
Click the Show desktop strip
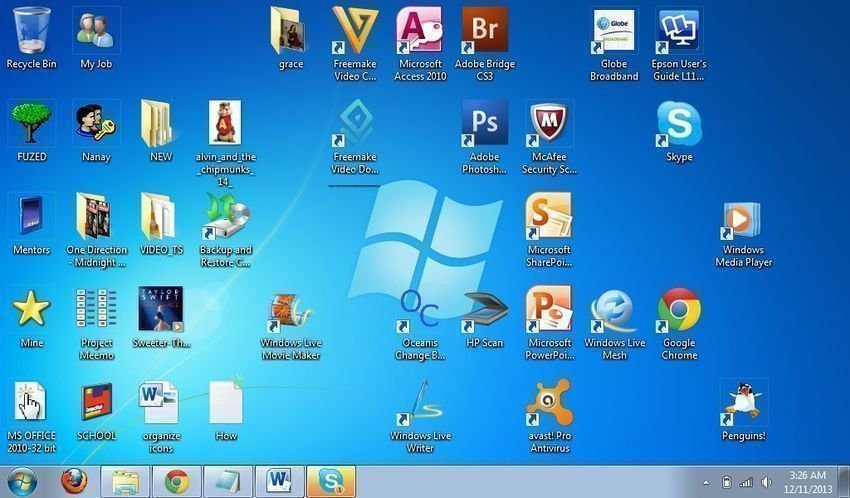coord(843,482)
